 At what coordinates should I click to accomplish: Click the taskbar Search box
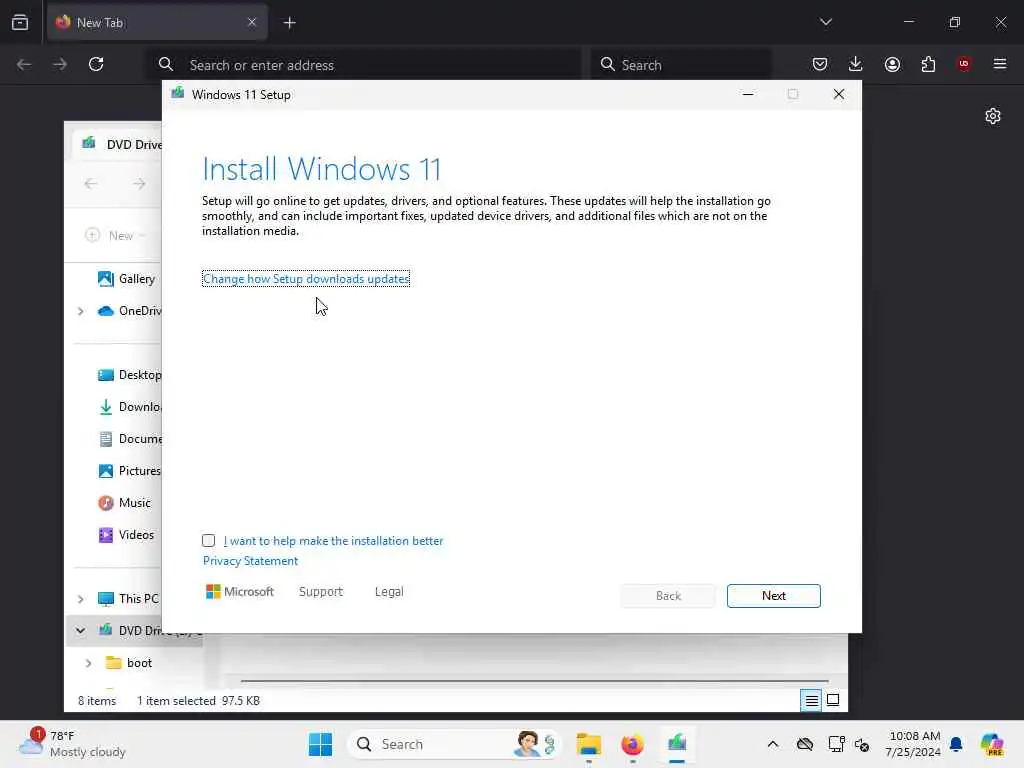pyautogui.click(x=454, y=744)
